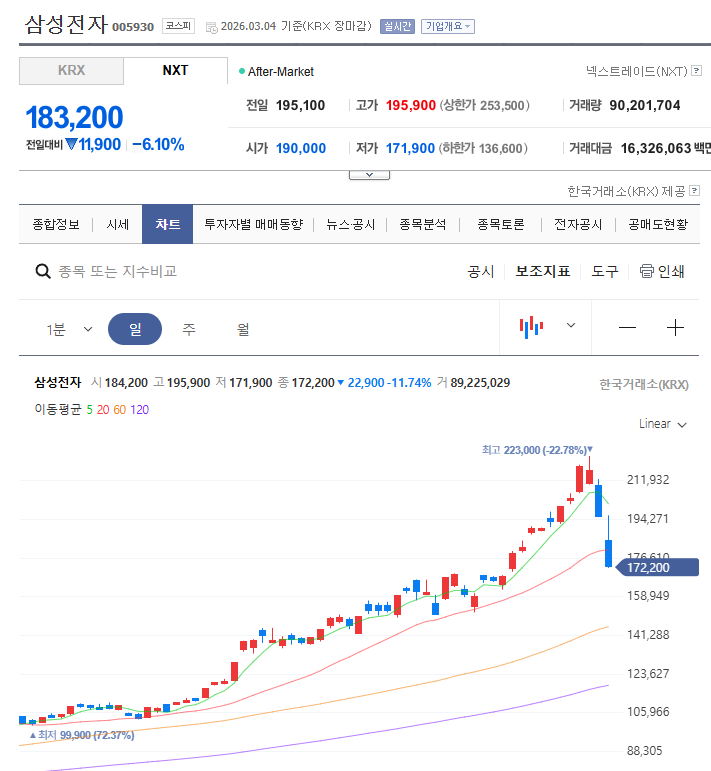Select the NXT exchange tab
The image size is (711, 771).
175,70
